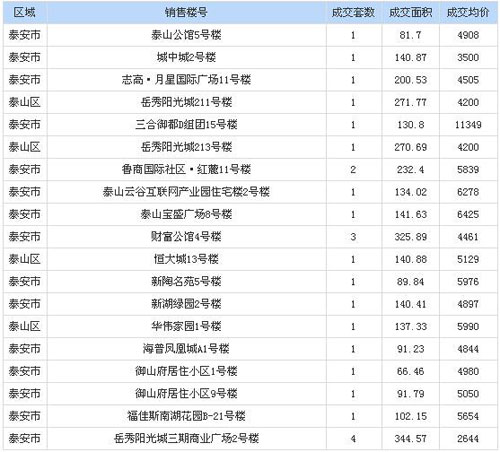Select 福佳斯南湖花园B-21号楼 entry
Viewport: 500px width, 452px height.
point(186,416)
